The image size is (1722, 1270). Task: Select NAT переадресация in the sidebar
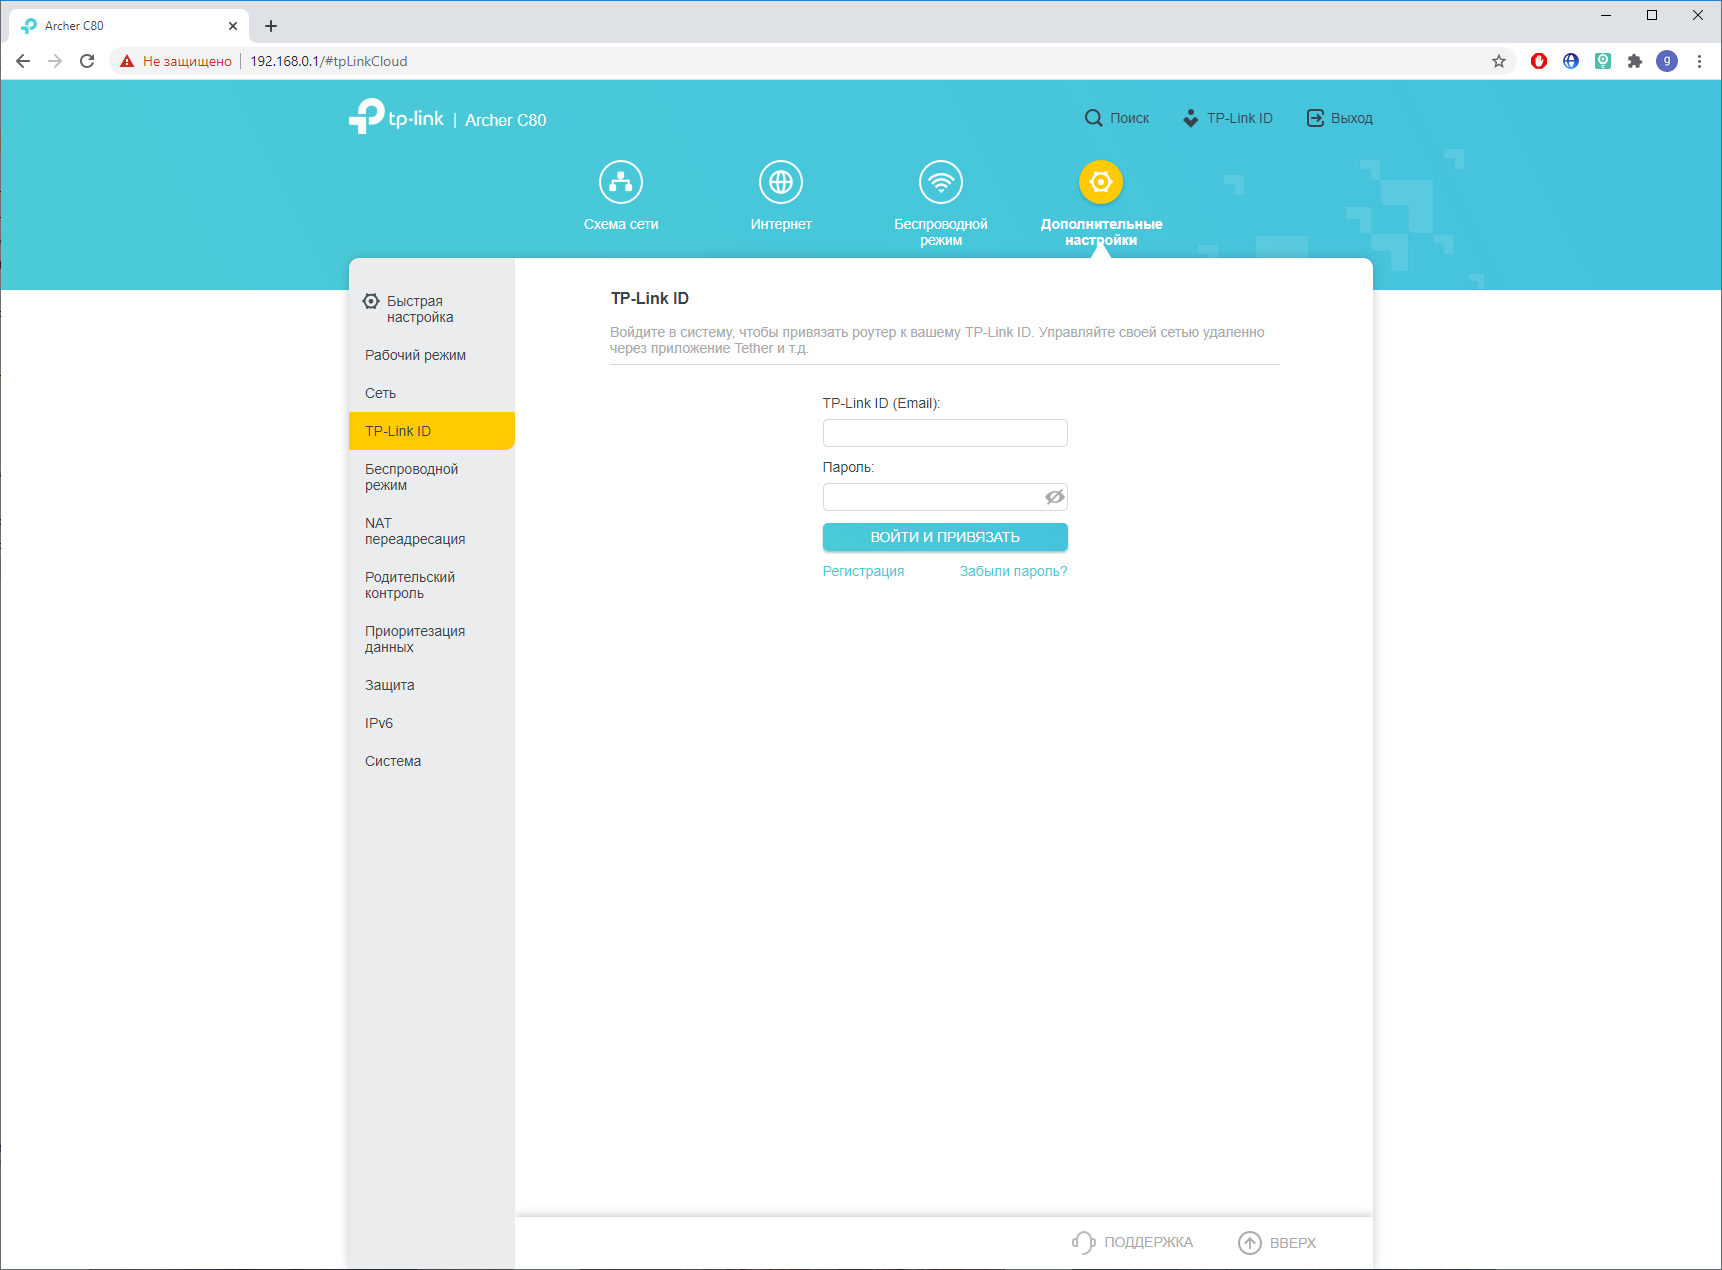pos(414,531)
